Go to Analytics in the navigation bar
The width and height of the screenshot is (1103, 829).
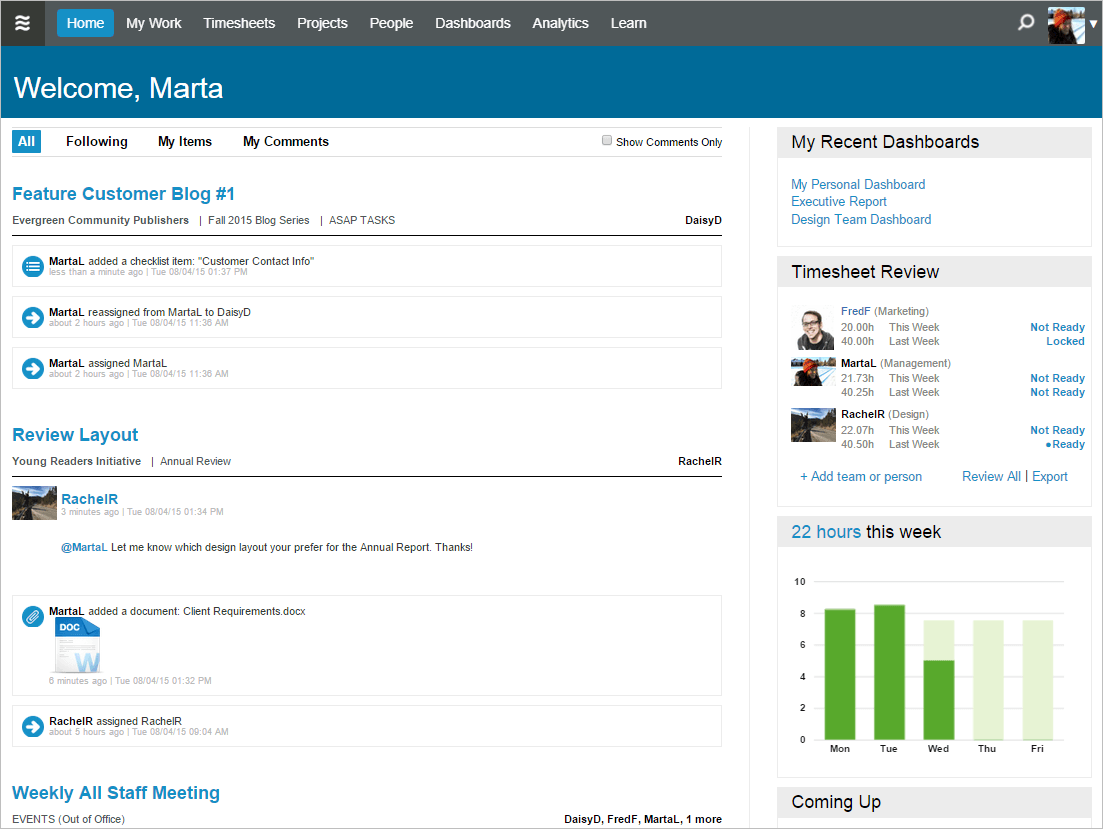pos(560,23)
